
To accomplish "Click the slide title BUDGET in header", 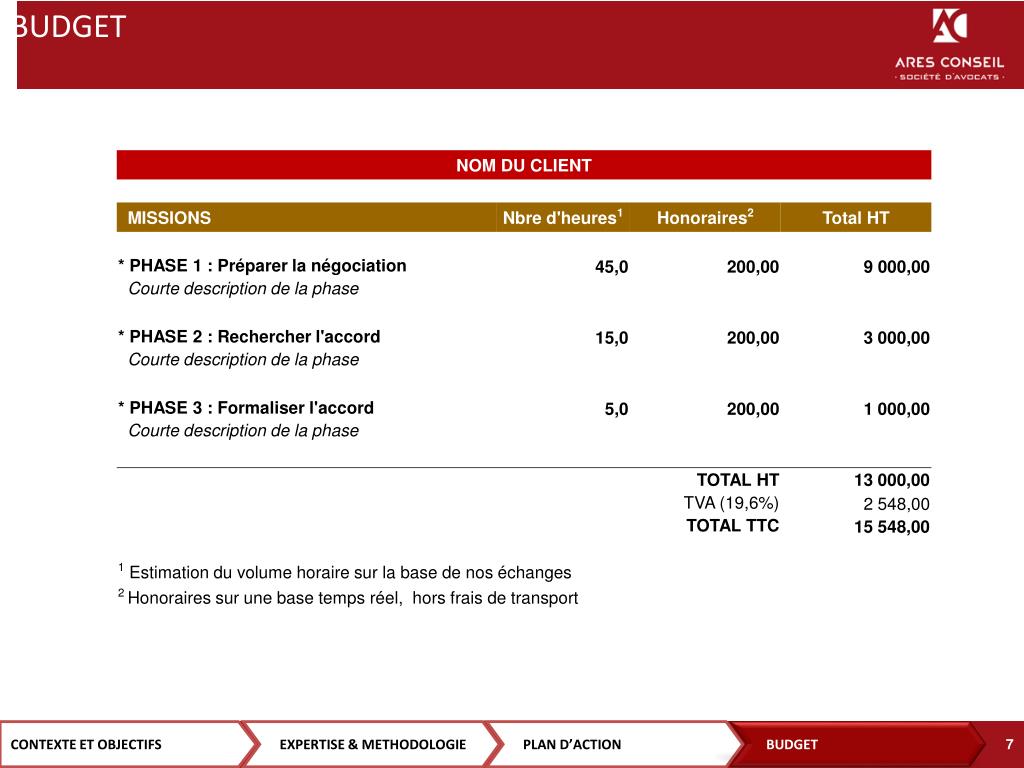I will [71, 27].
